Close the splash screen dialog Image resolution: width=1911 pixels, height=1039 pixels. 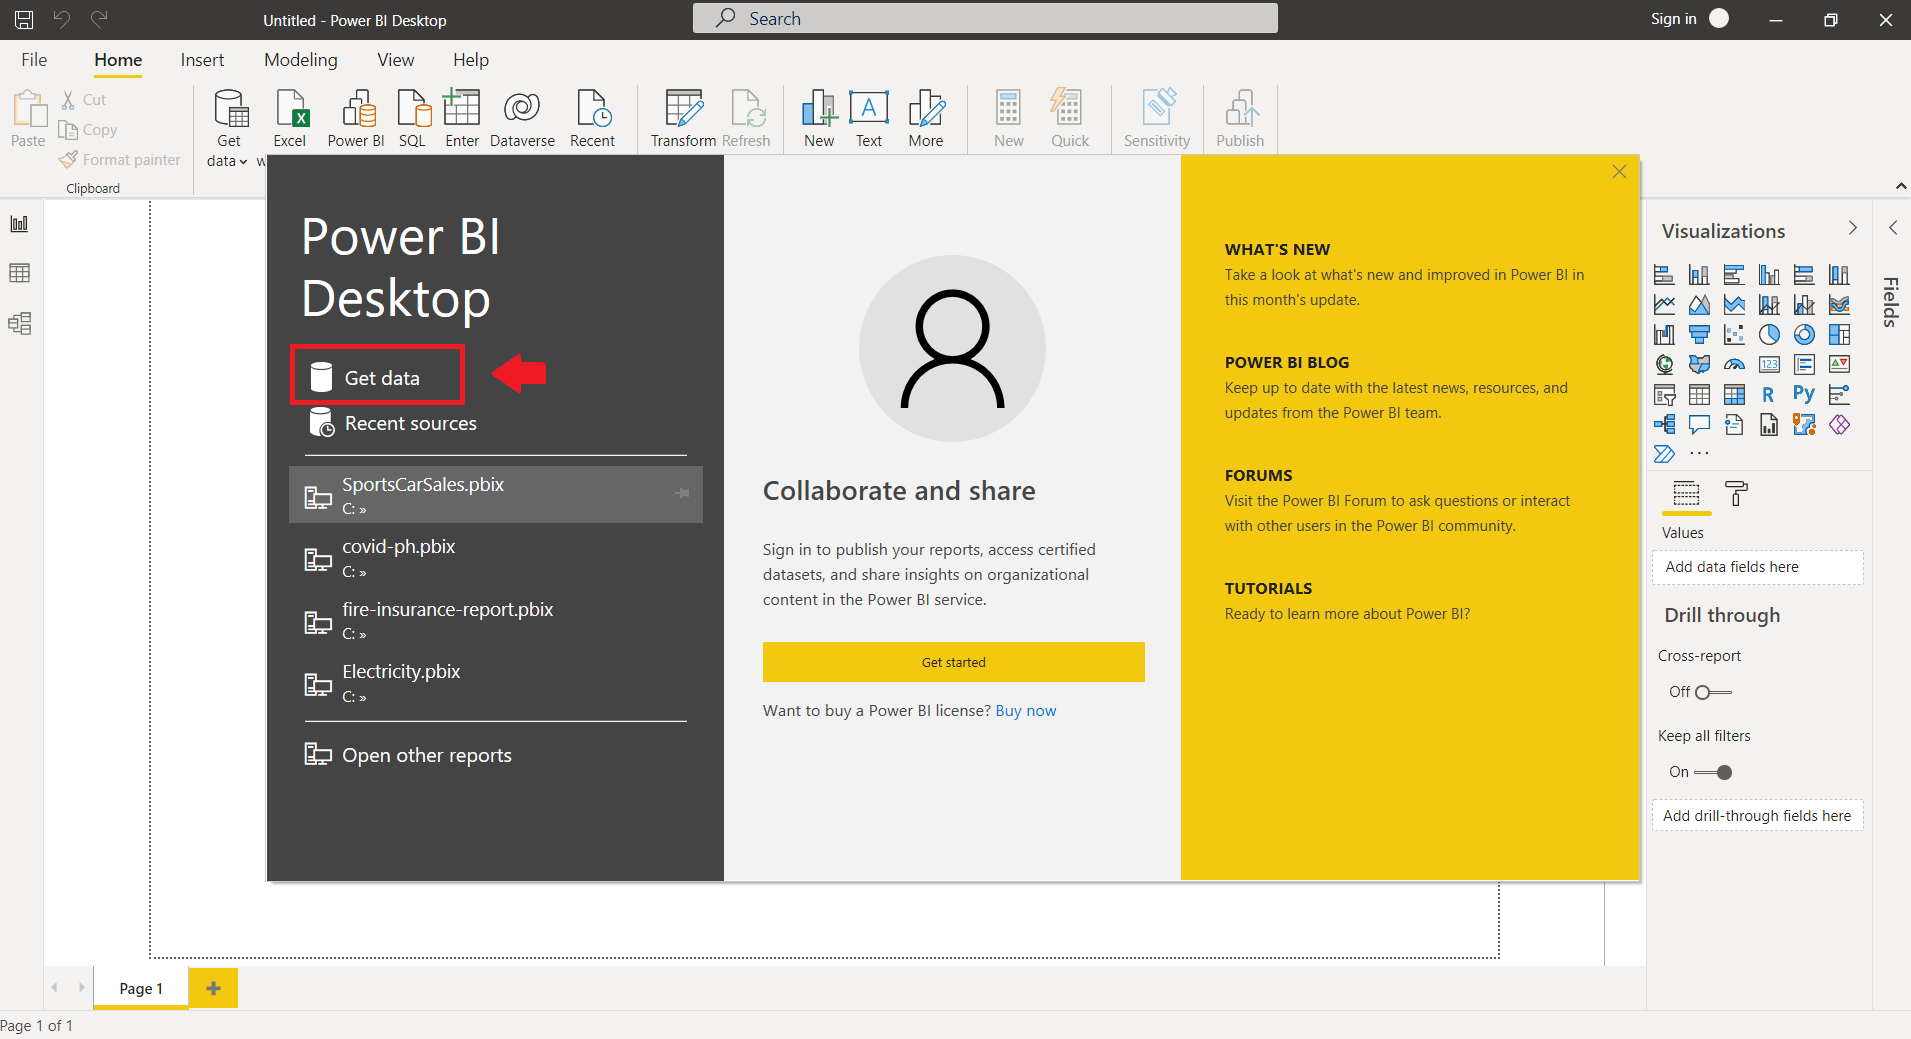1619,172
